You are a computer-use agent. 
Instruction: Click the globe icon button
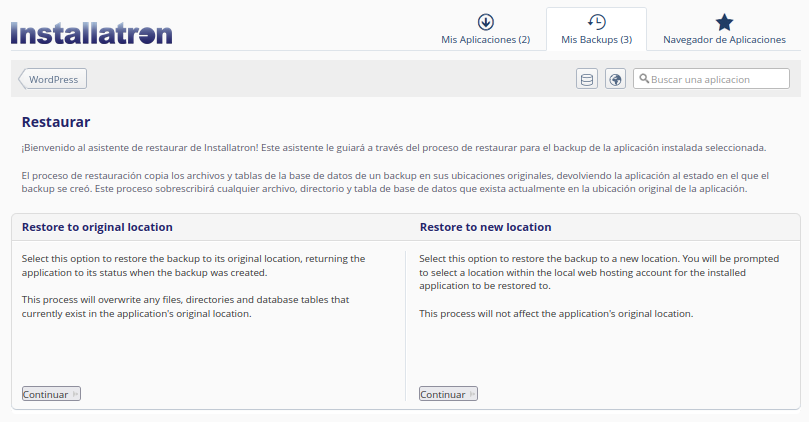[x=615, y=79]
